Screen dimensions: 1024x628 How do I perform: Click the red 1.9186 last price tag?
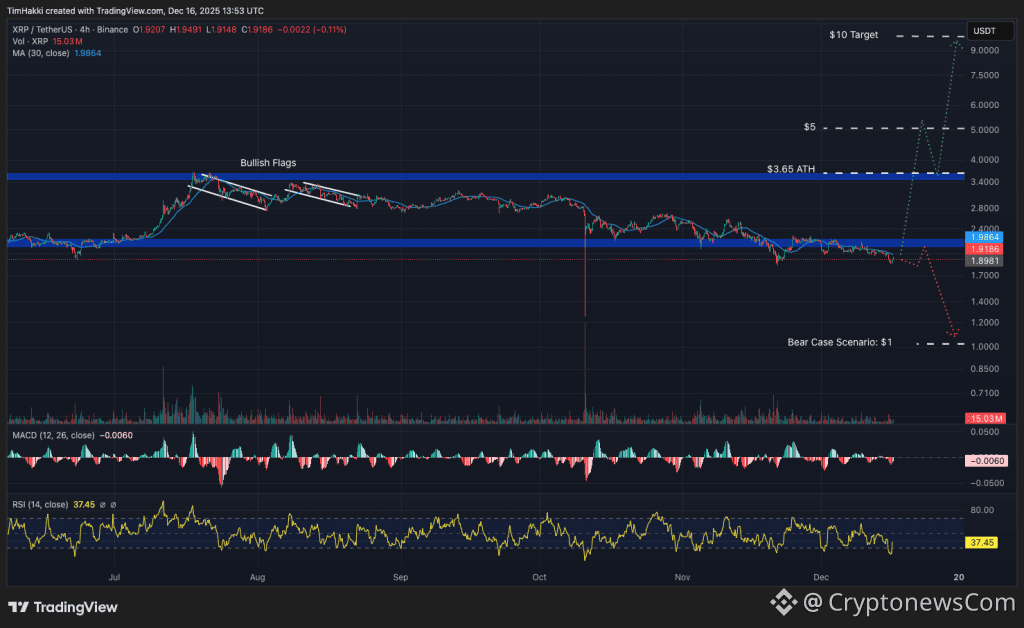point(984,249)
